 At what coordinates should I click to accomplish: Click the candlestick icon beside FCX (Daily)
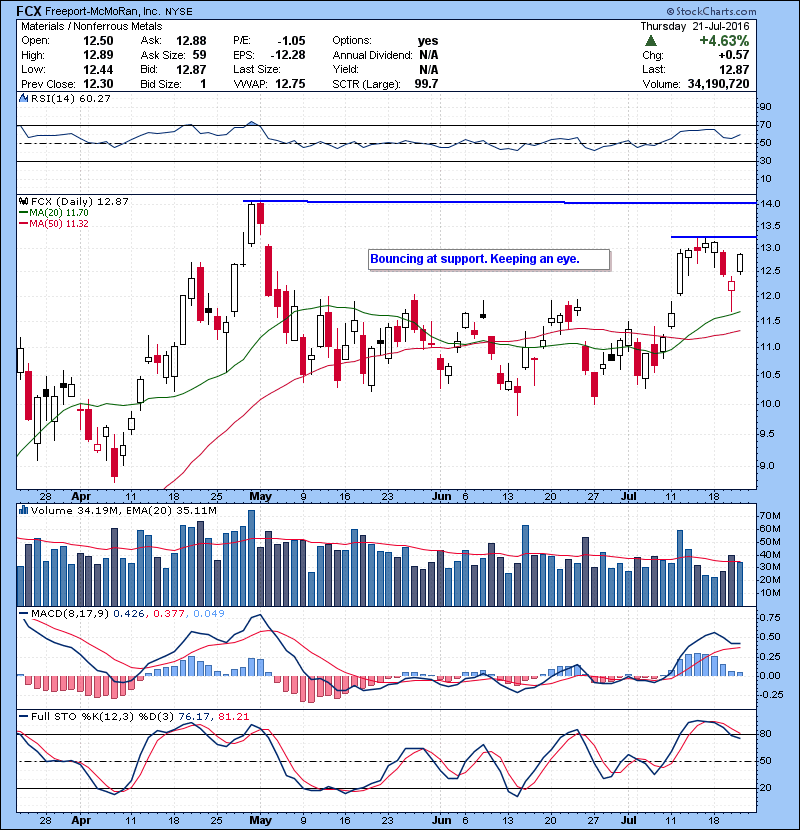(23, 201)
